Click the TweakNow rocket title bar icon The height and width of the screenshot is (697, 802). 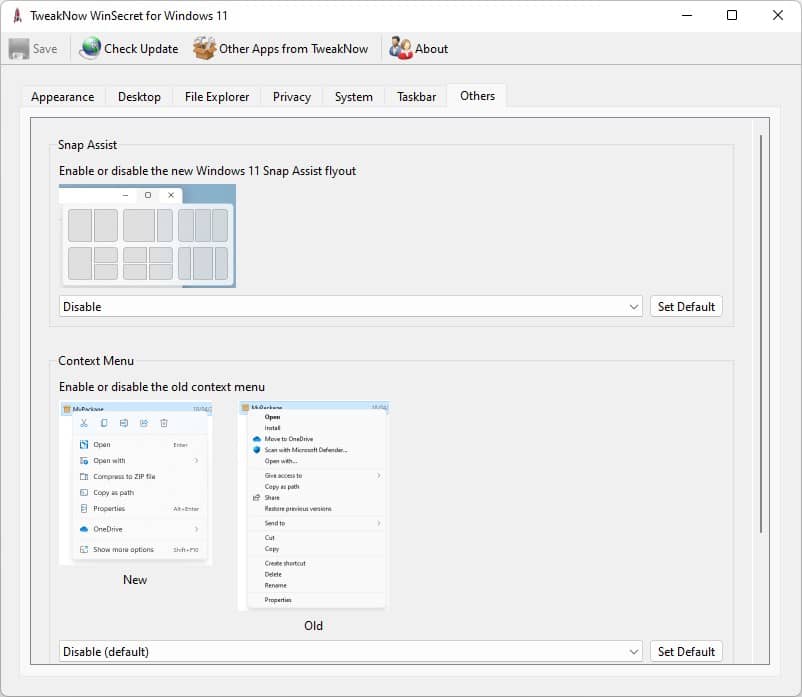[x=17, y=16]
